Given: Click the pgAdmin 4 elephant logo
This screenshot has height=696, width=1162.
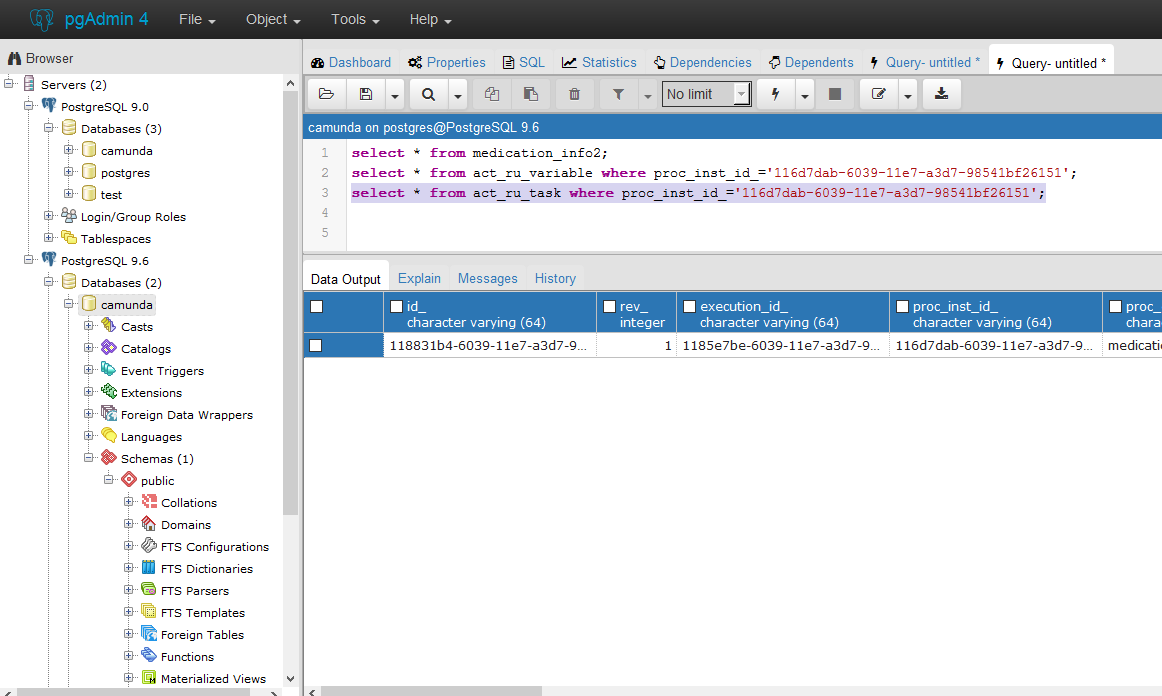Looking at the screenshot, I should tap(42, 19).
